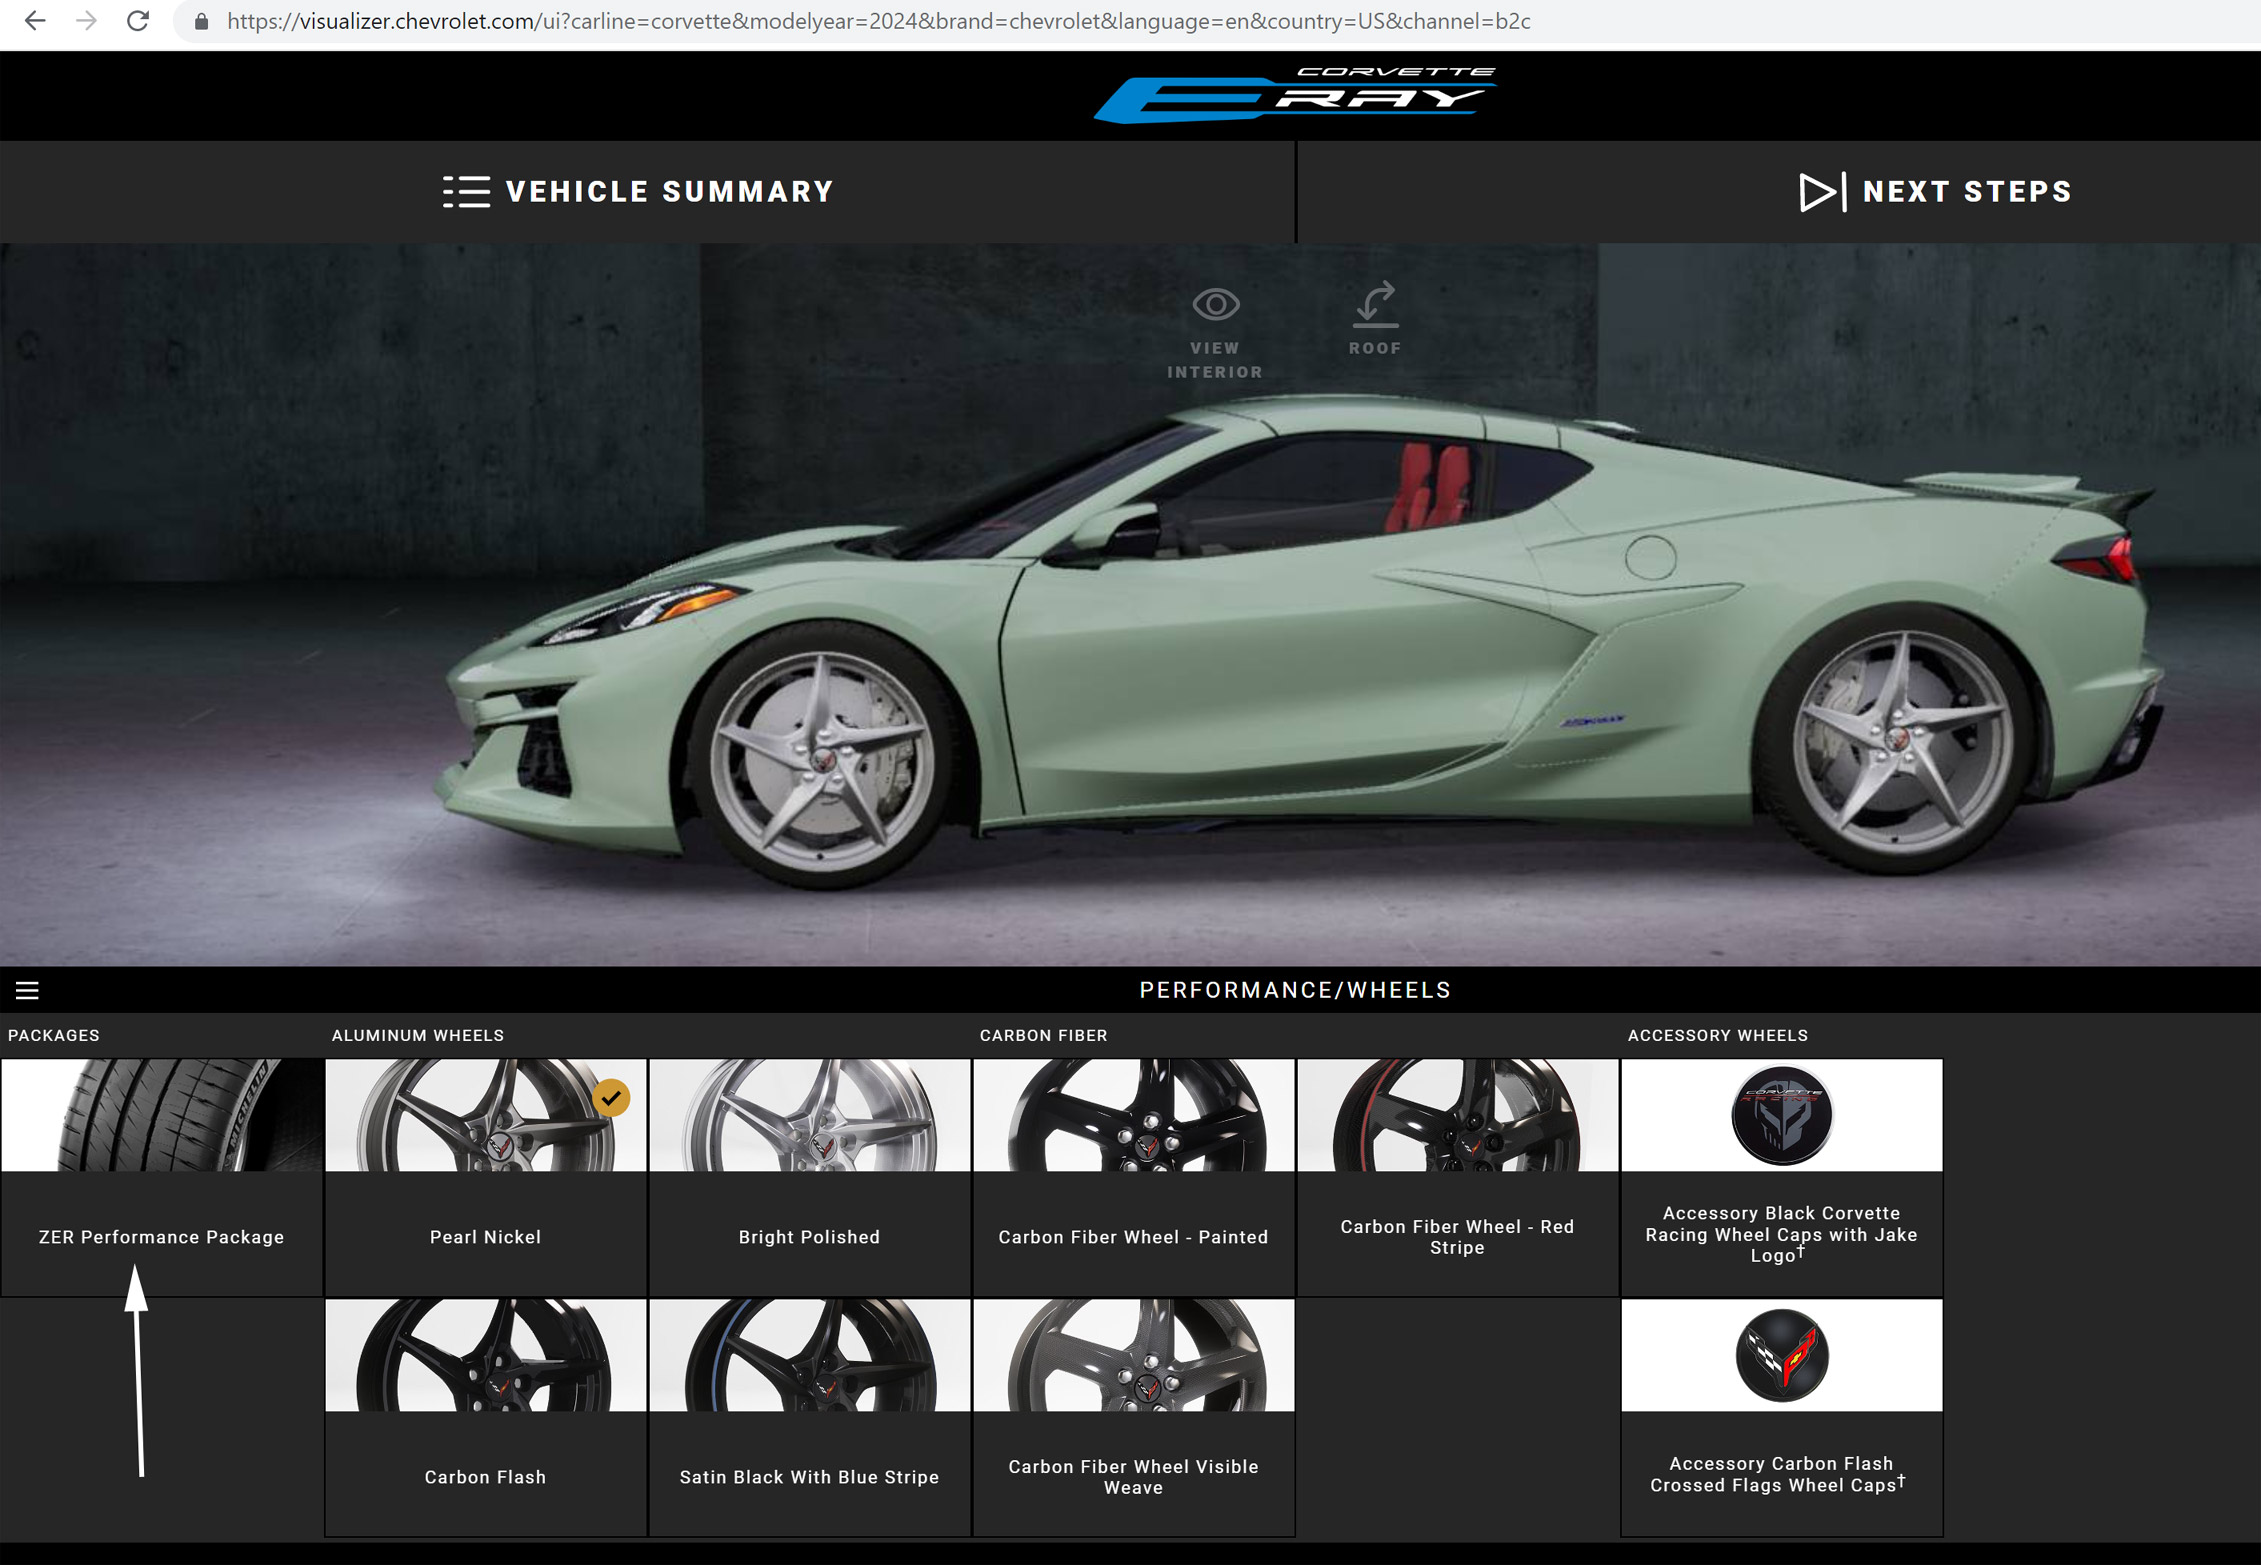
Task: Go to Next Steps
Action: coord(1966,192)
